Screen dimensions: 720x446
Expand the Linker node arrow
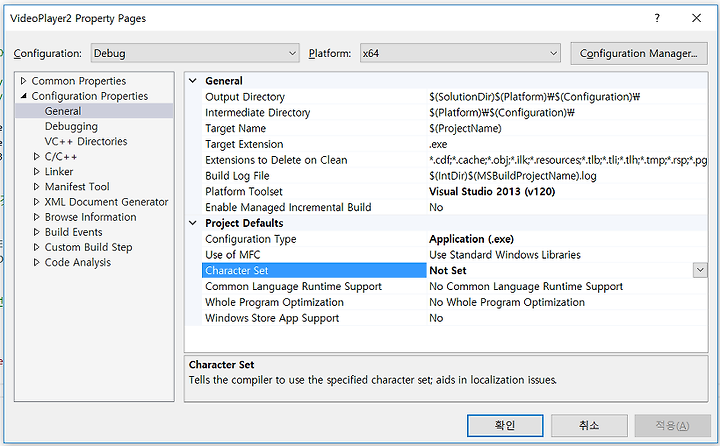(x=37, y=172)
